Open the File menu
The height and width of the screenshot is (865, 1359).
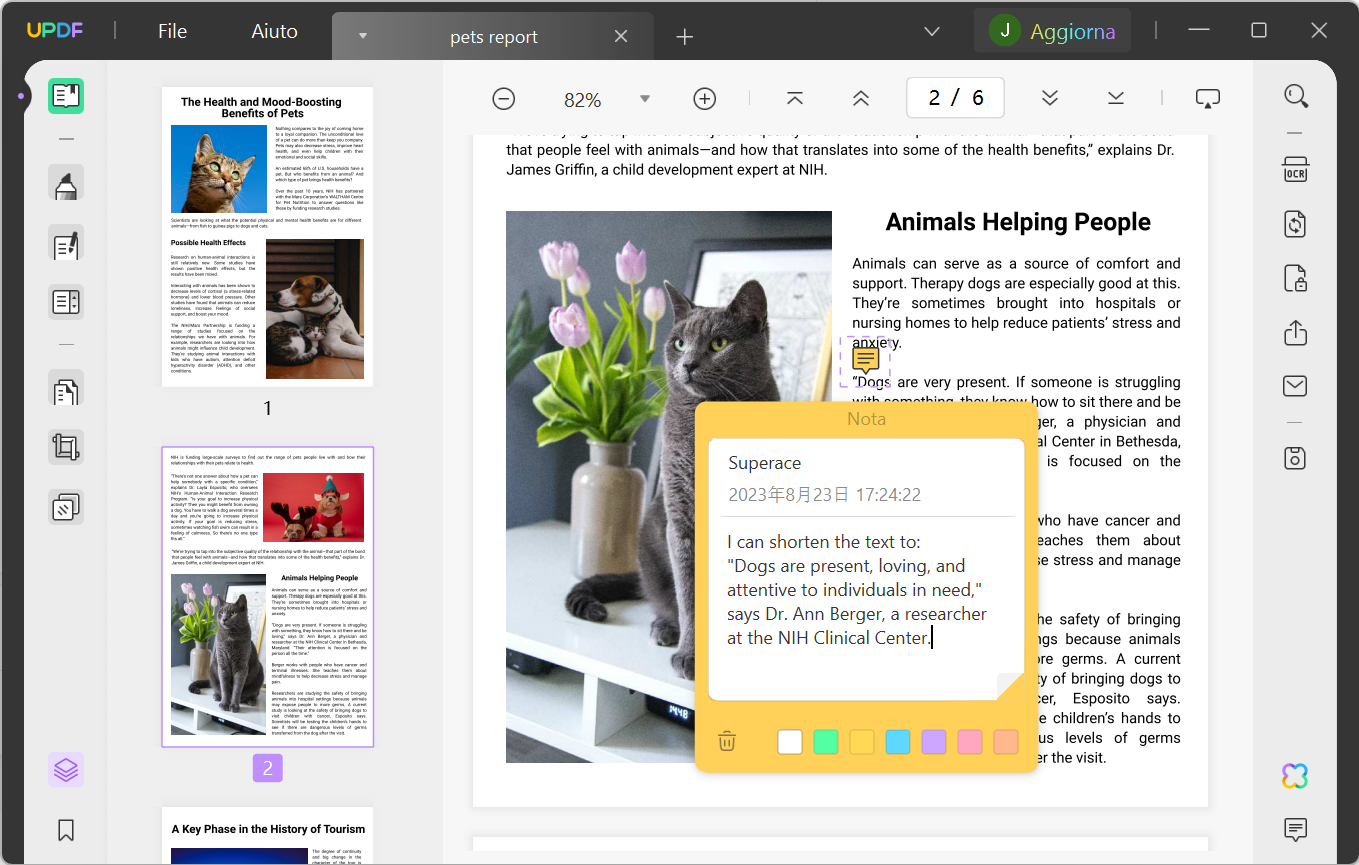[172, 31]
